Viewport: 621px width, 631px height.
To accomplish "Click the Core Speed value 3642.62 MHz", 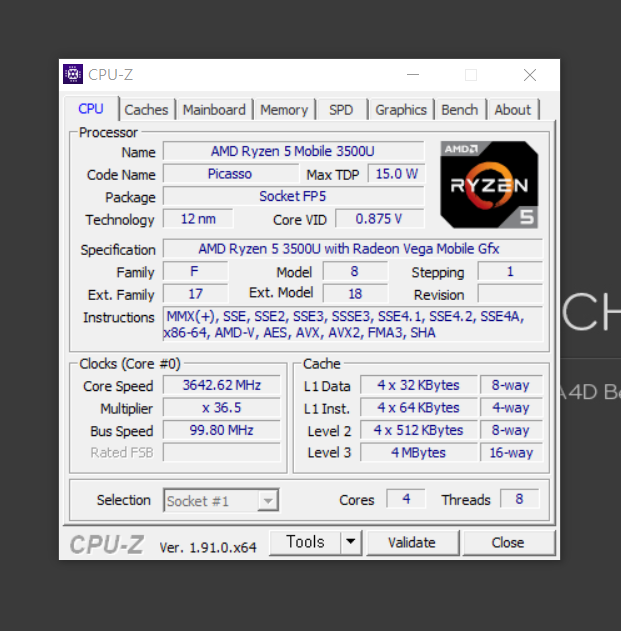I will click(x=222, y=385).
